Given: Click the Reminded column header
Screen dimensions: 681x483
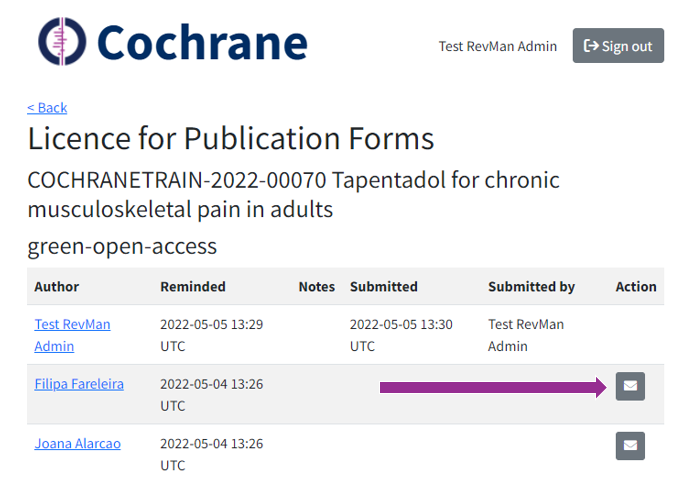Looking at the screenshot, I should click(193, 286).
